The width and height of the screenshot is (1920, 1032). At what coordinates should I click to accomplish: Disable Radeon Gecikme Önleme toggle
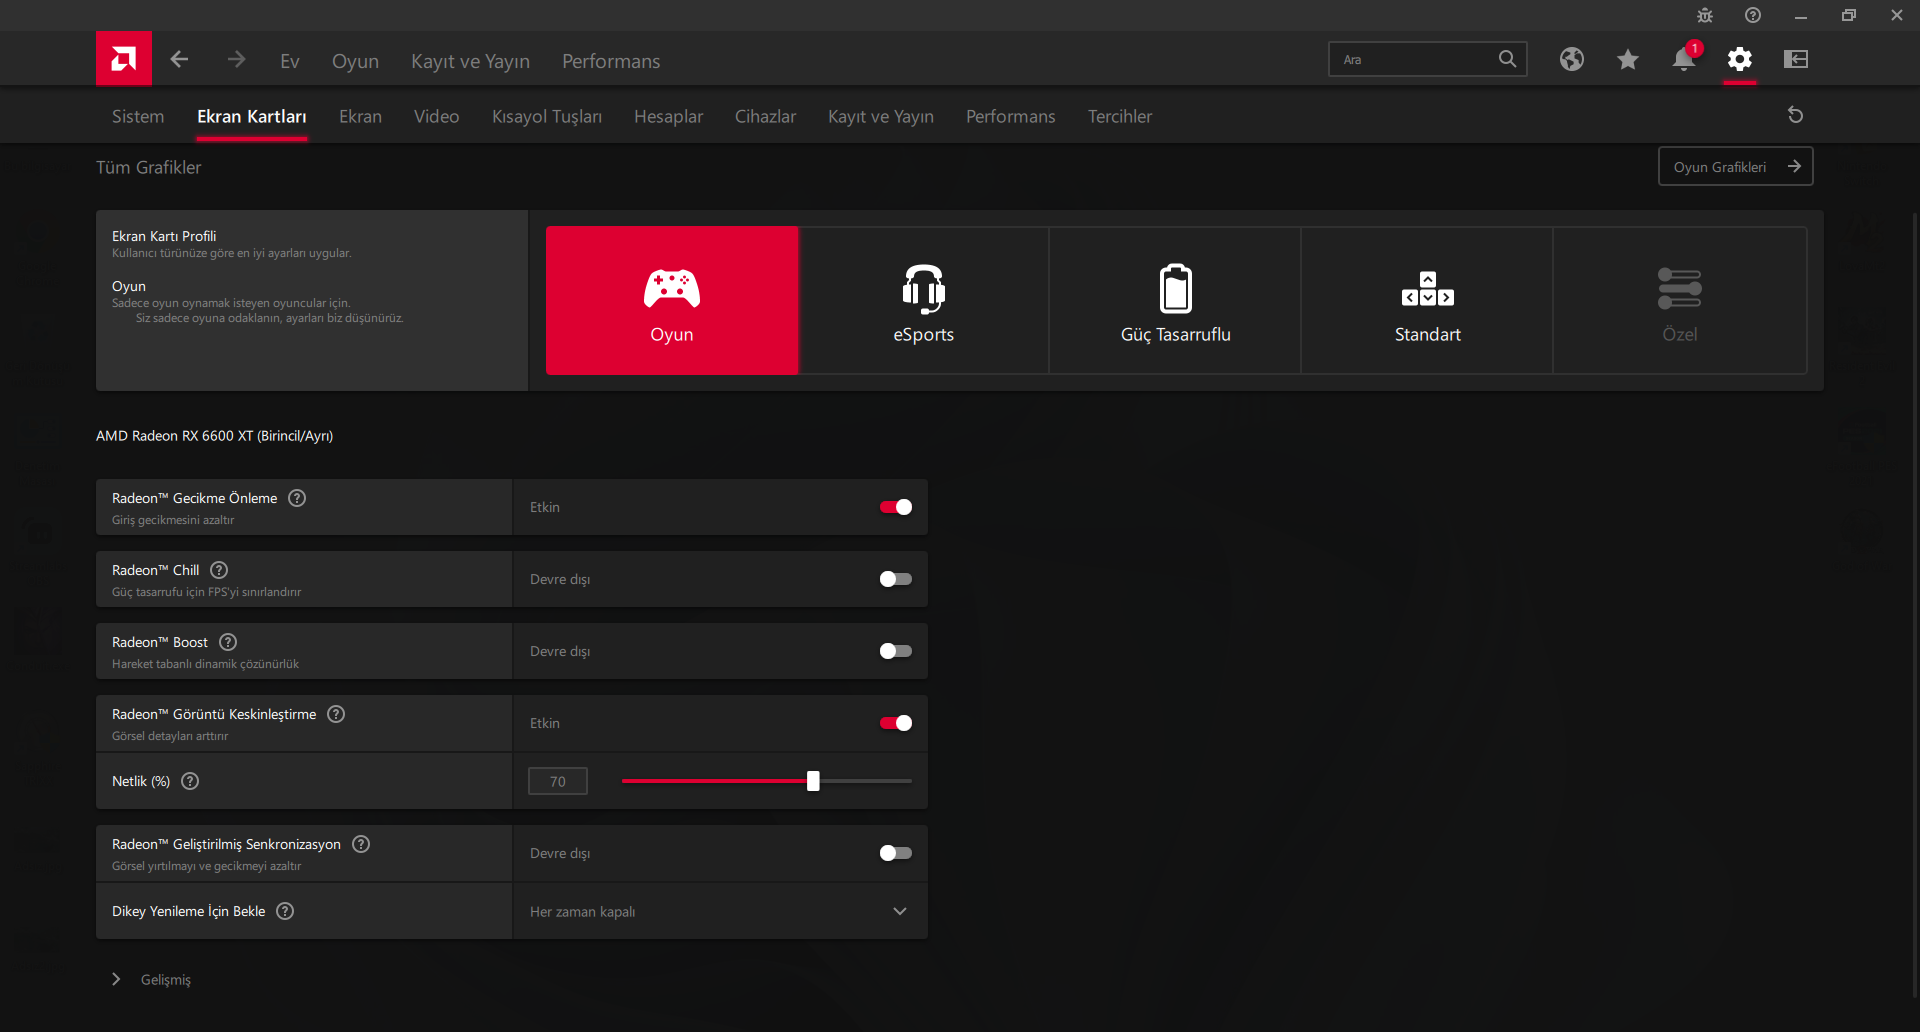(x=896, y=507)
